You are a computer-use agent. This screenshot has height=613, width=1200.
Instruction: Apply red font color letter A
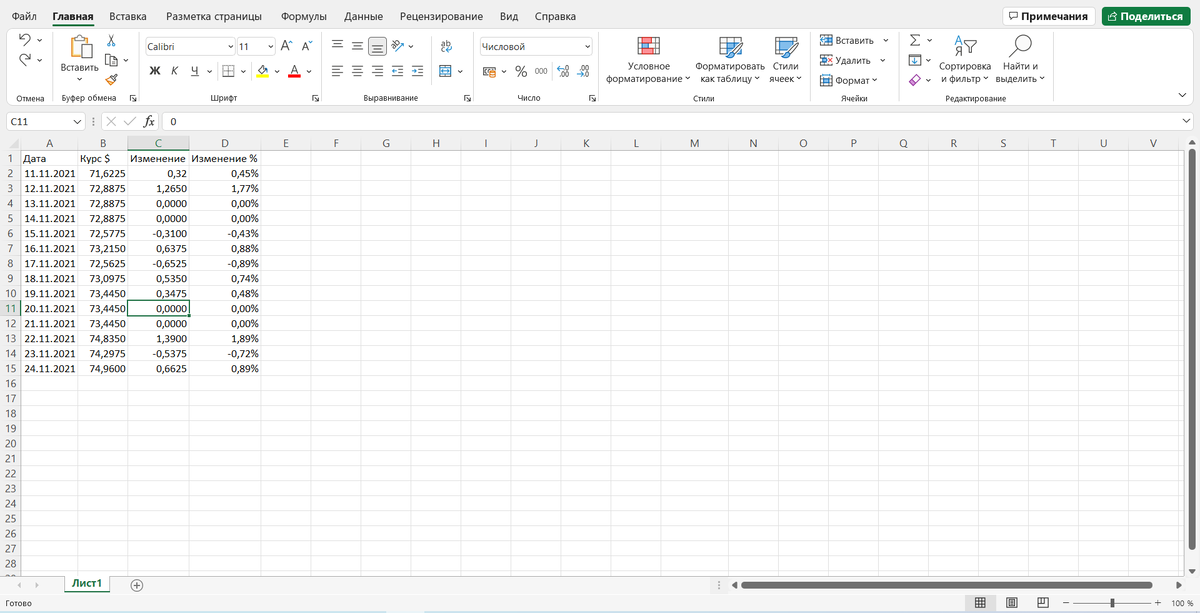294,71
